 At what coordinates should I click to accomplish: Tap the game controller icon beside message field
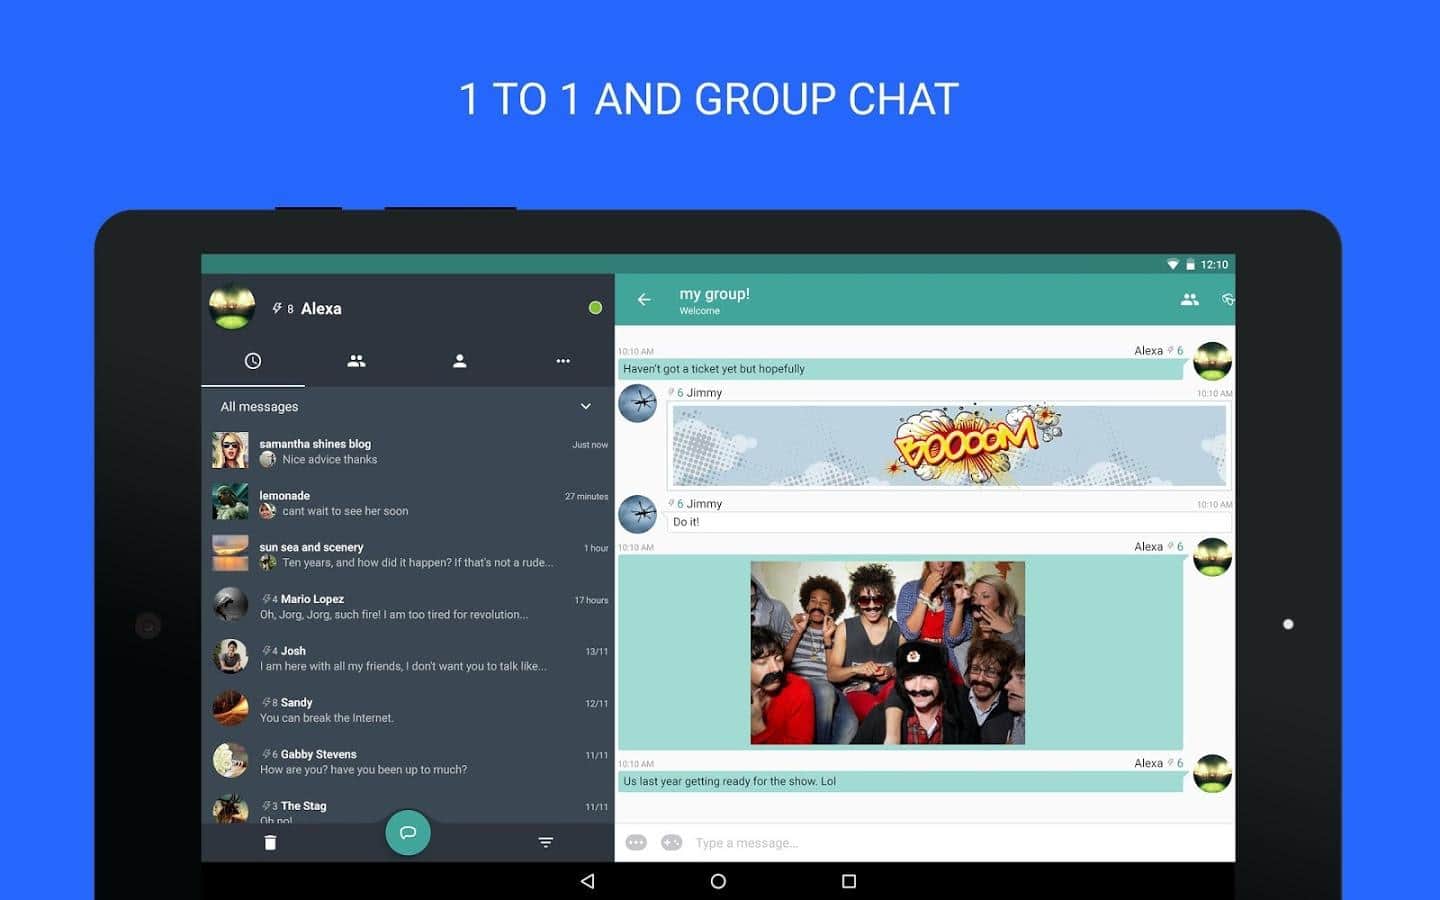tap(672, 843)
